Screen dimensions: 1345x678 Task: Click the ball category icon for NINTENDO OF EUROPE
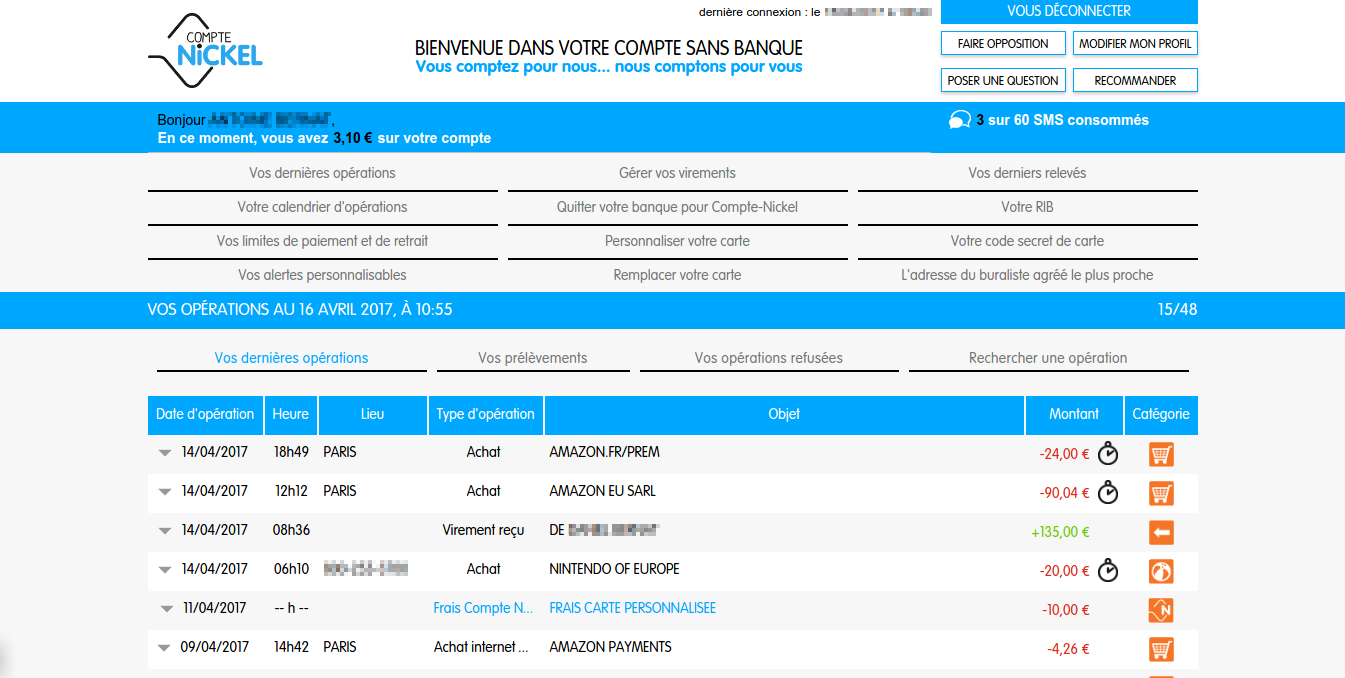[1161, 571]
